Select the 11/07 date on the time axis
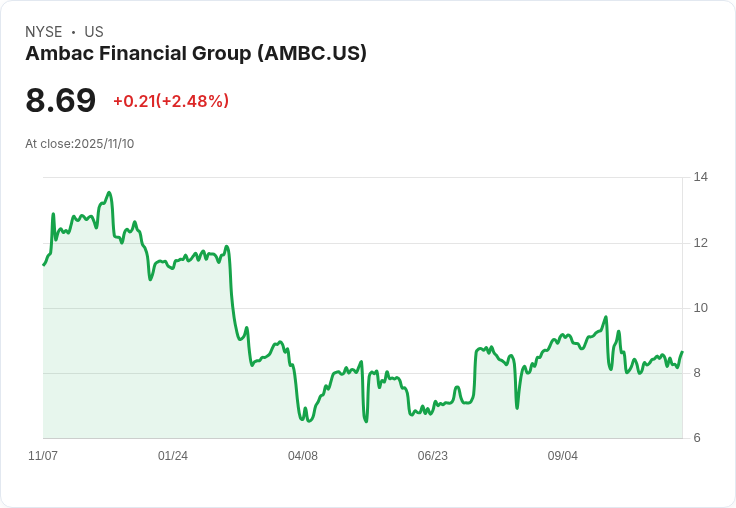 [x=43, y=456]
